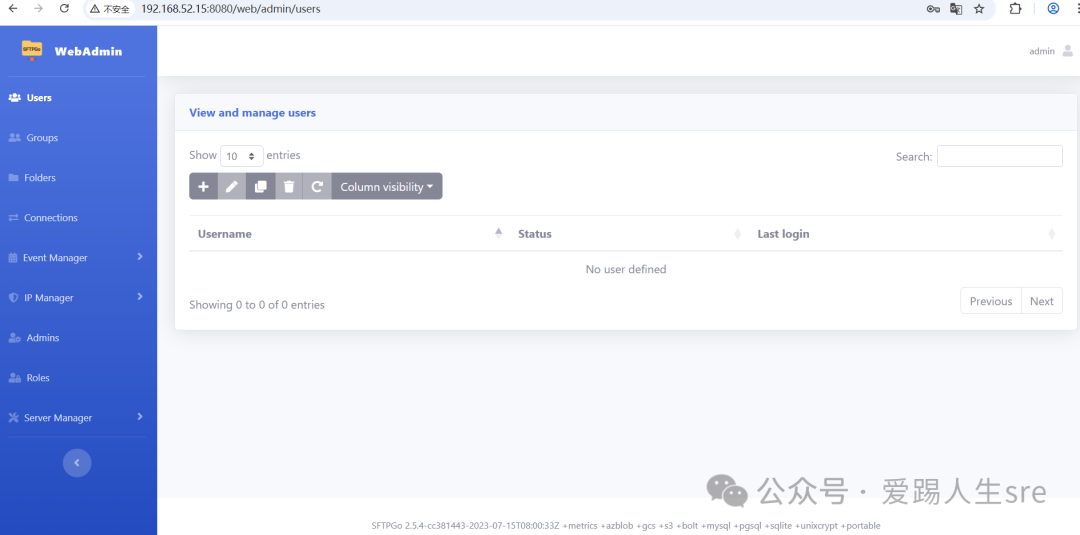Click the quota scan refresh icon

317,187
